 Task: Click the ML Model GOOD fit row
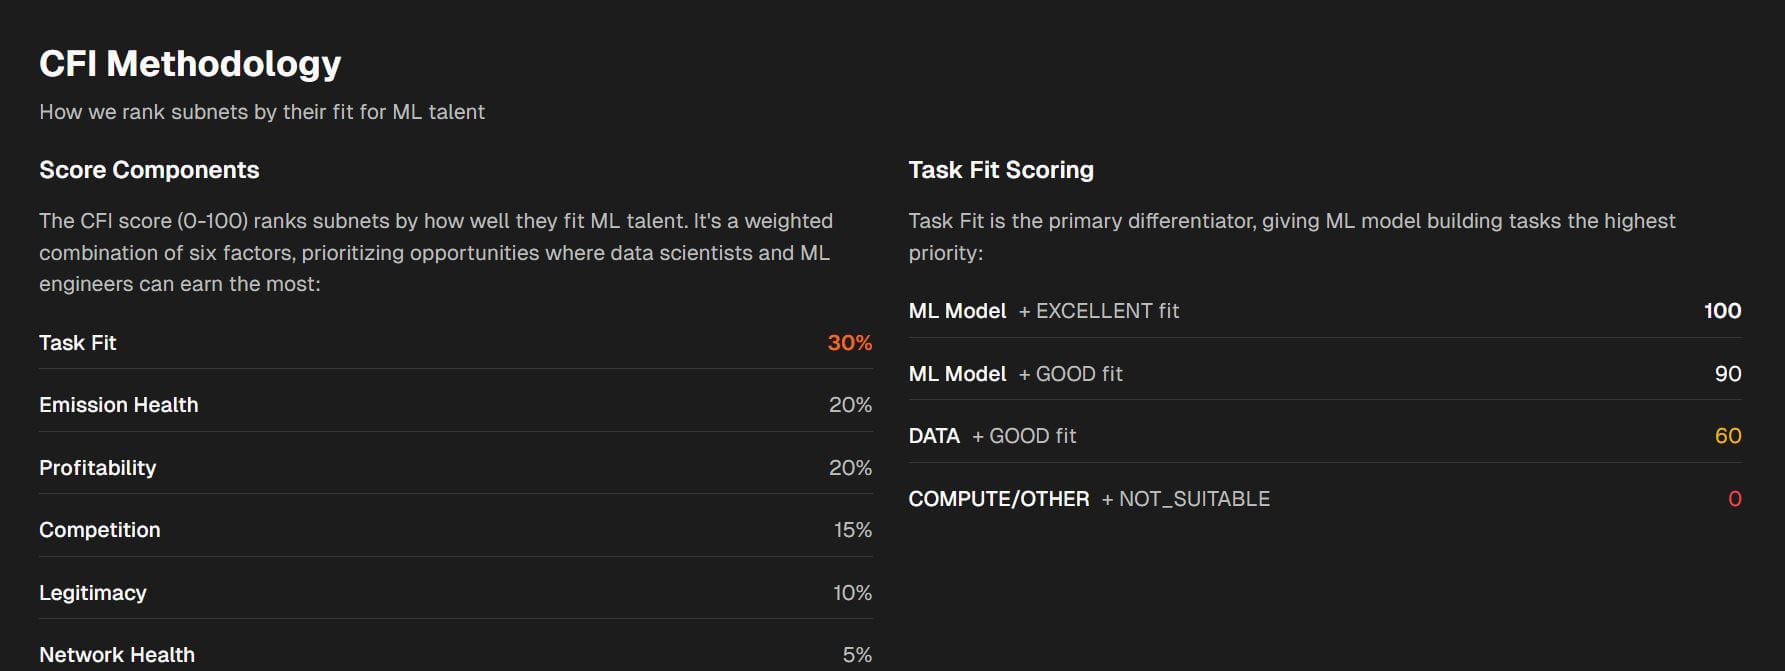[x=1015, y=374]
